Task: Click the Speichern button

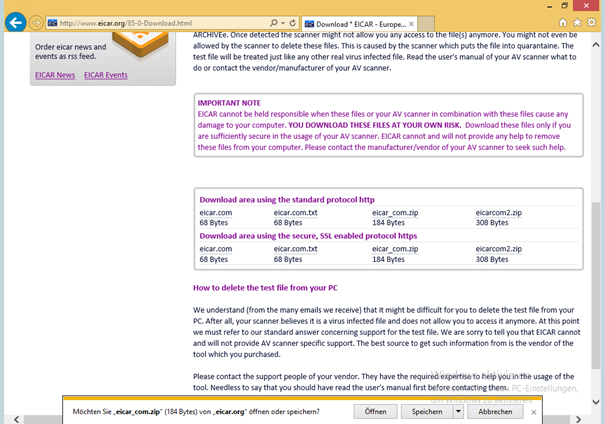Action: pyautogui.click(x=427, y=412)
